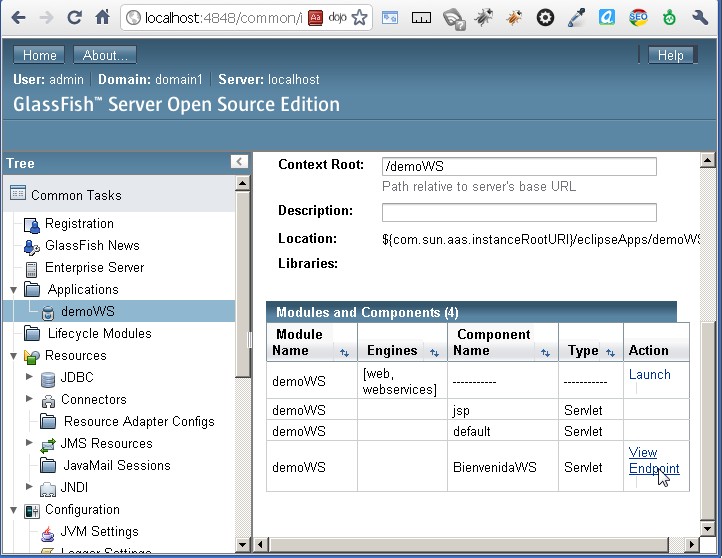Click the JVM Settings Java icon
722x558 pixels.
48,533
